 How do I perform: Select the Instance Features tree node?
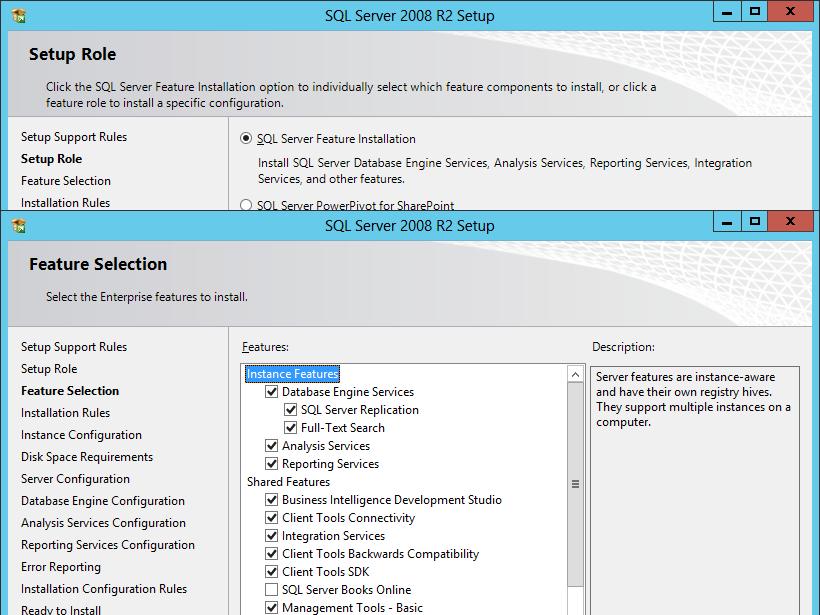(x=292, y=374)
